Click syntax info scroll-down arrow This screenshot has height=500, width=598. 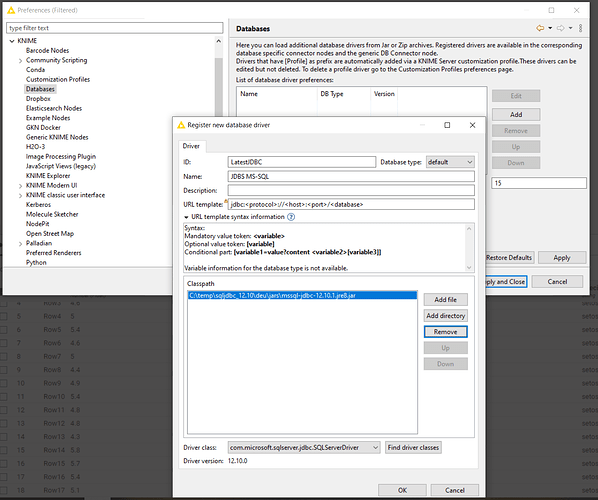tap(469, 268)
